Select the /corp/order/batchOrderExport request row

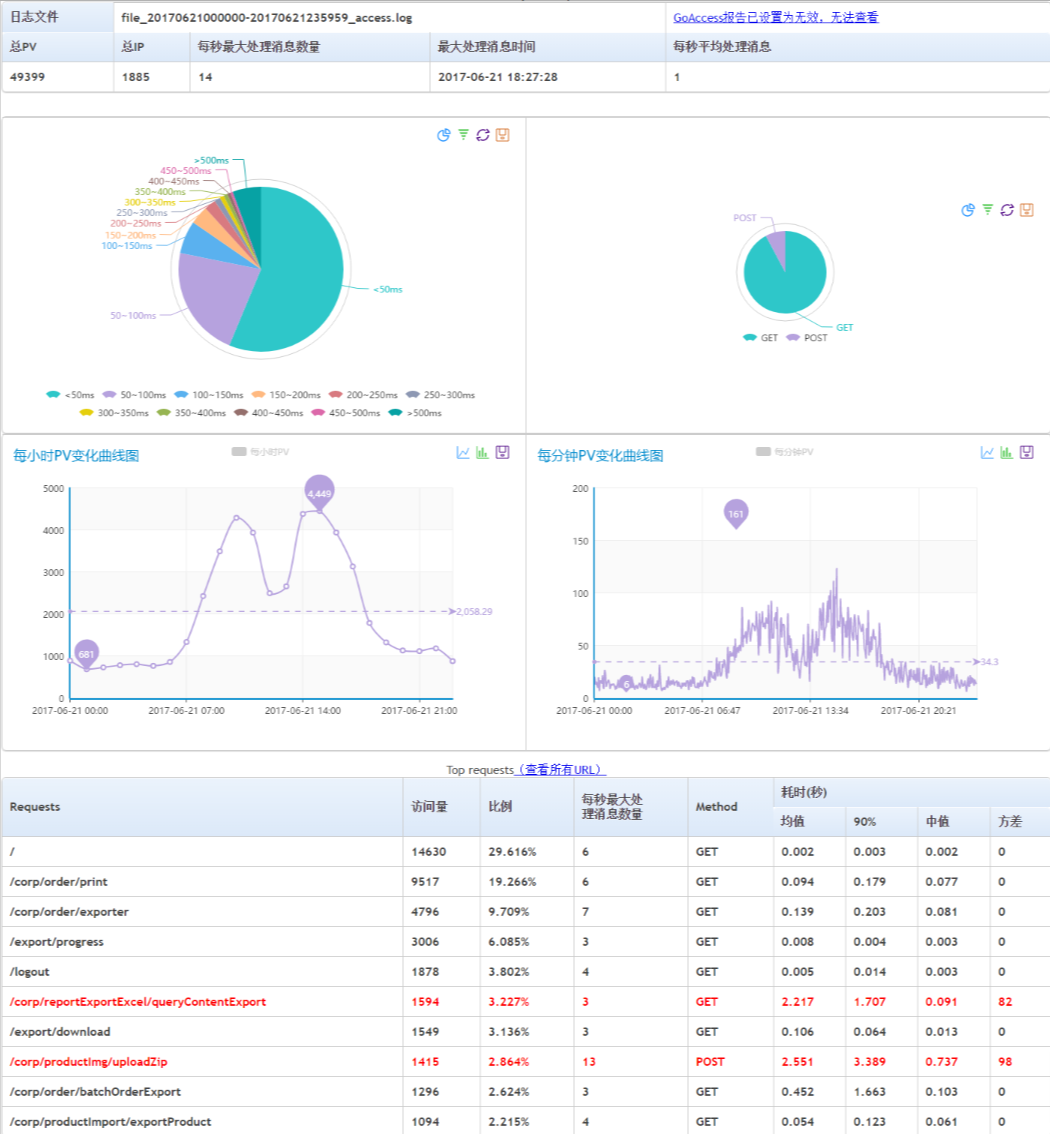526,1092
